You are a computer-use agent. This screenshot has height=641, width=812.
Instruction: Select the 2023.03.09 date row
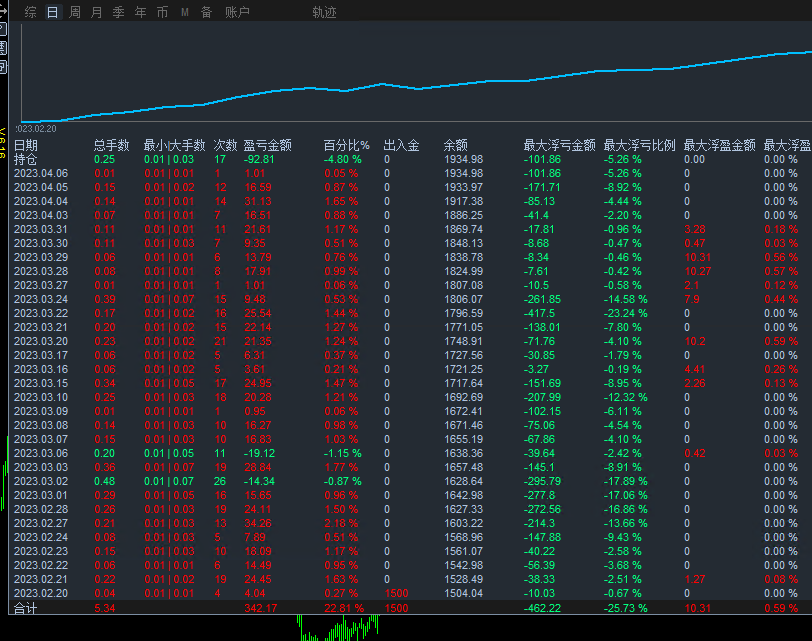click(410, 411)
